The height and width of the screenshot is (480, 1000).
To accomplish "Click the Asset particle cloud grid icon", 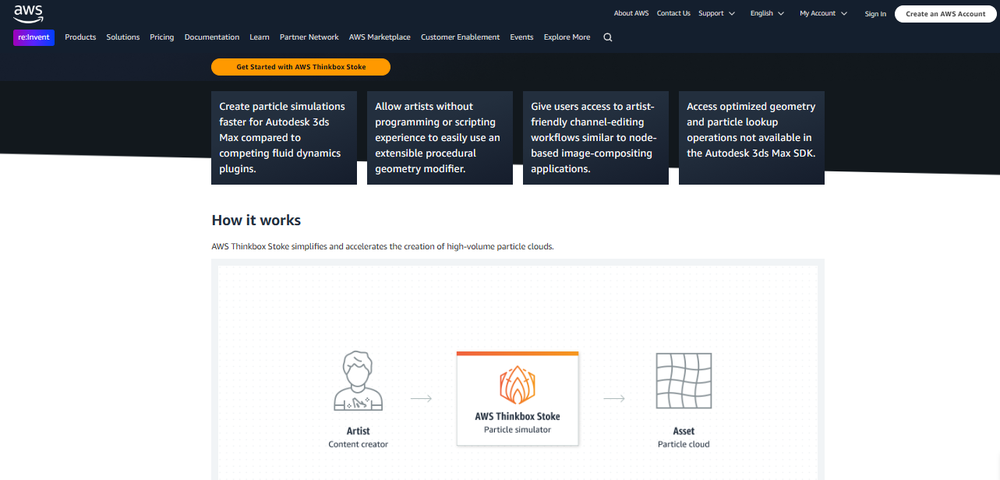I will [x=684, y=381].
